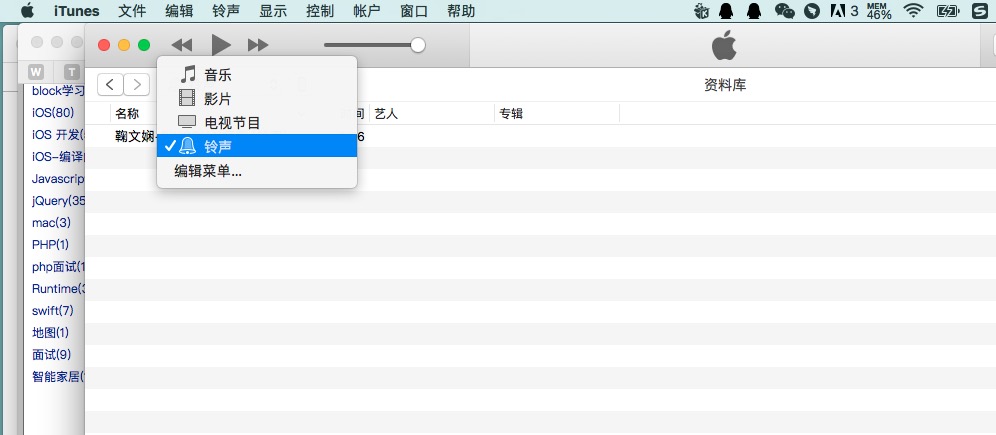The image size is (996, 435).
Task: Open the 编辑 menu in menu bar
Action: 179,11
